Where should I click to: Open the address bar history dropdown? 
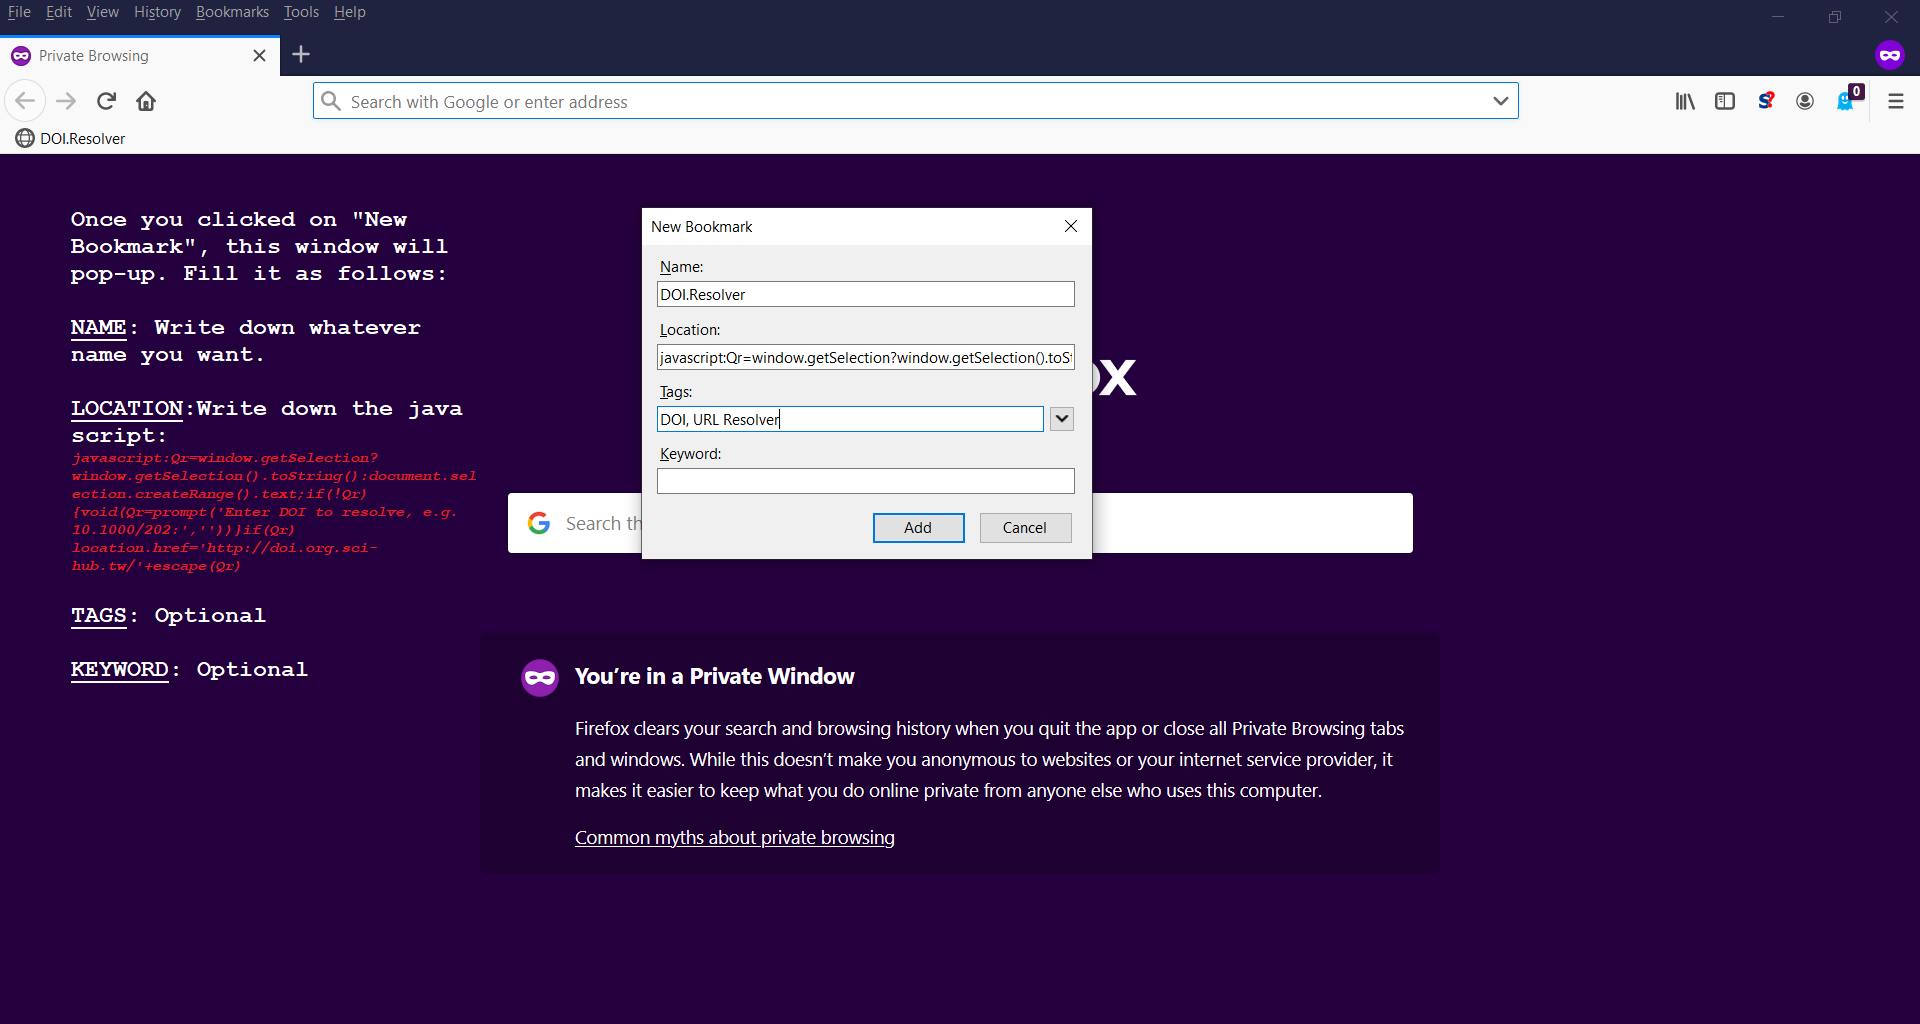(x=1500, y=101)
